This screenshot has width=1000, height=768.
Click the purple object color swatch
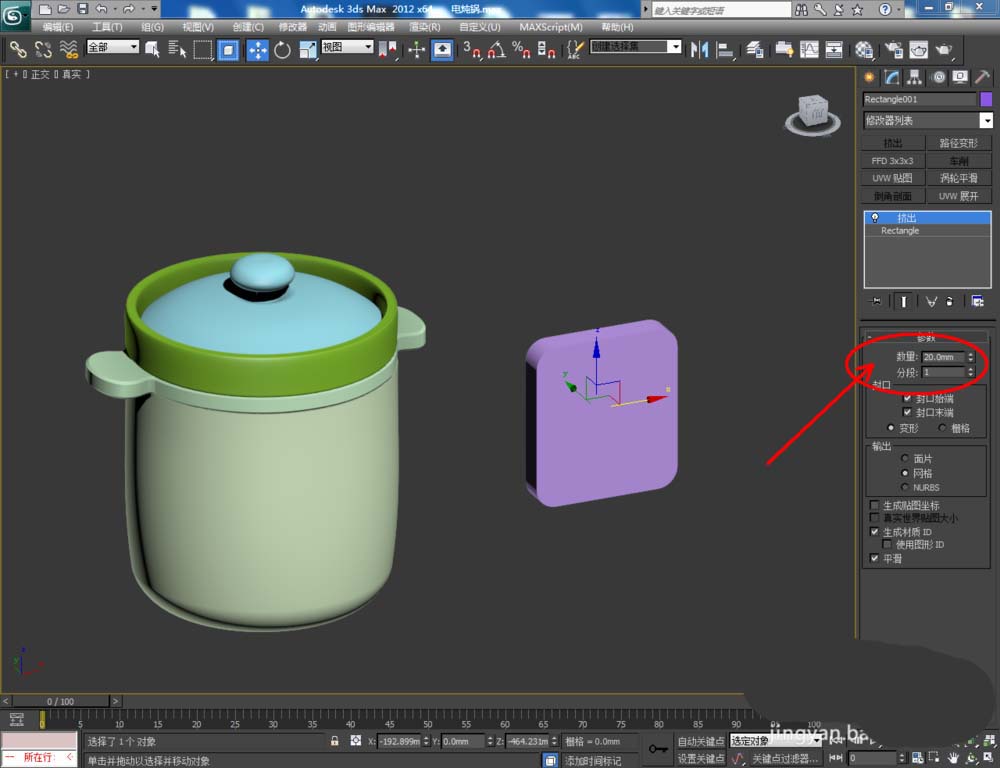click(x=985, y=99)
